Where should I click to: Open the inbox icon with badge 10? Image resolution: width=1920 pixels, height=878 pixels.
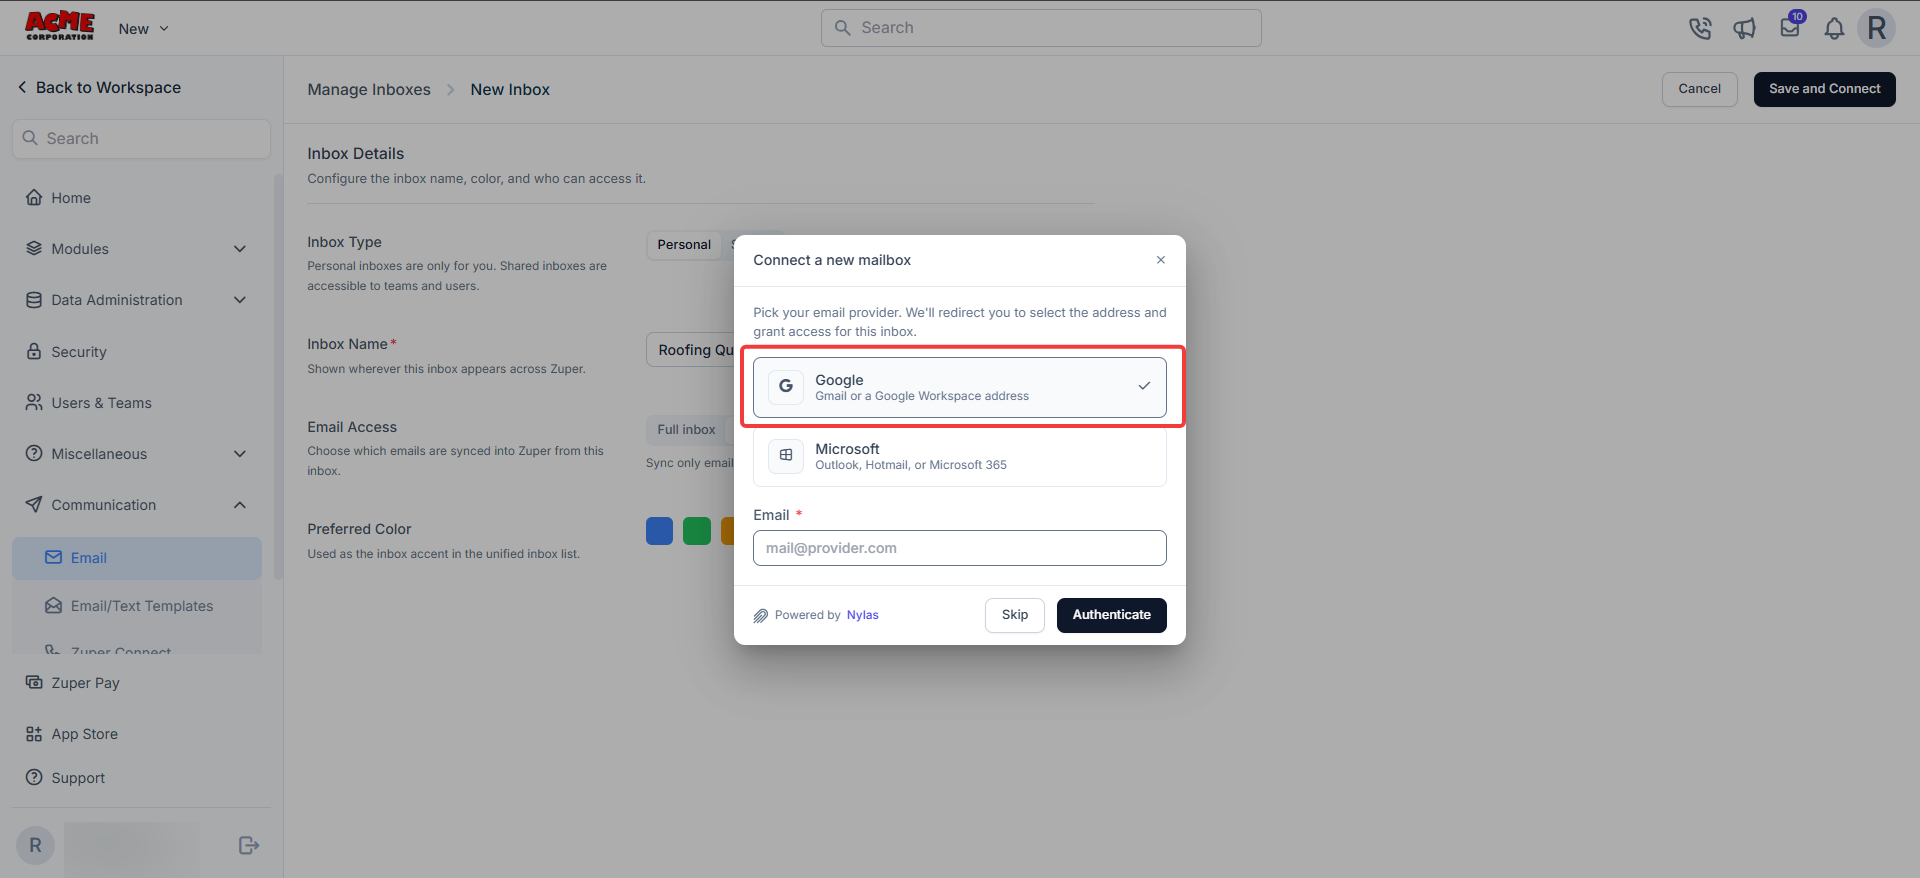(1791, 27)
